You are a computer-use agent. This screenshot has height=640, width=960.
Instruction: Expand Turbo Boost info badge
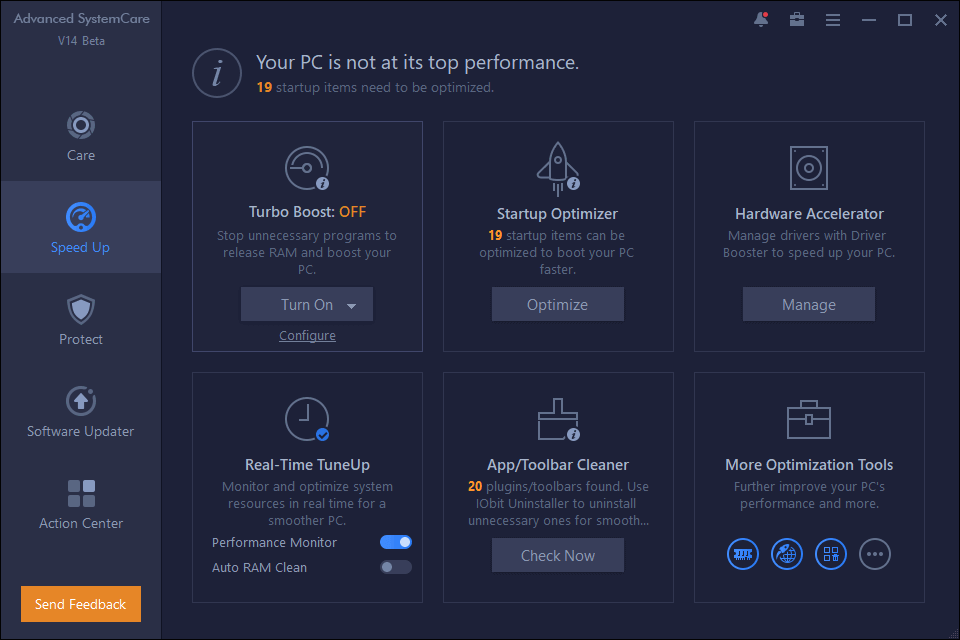click(x=323, y=181)
